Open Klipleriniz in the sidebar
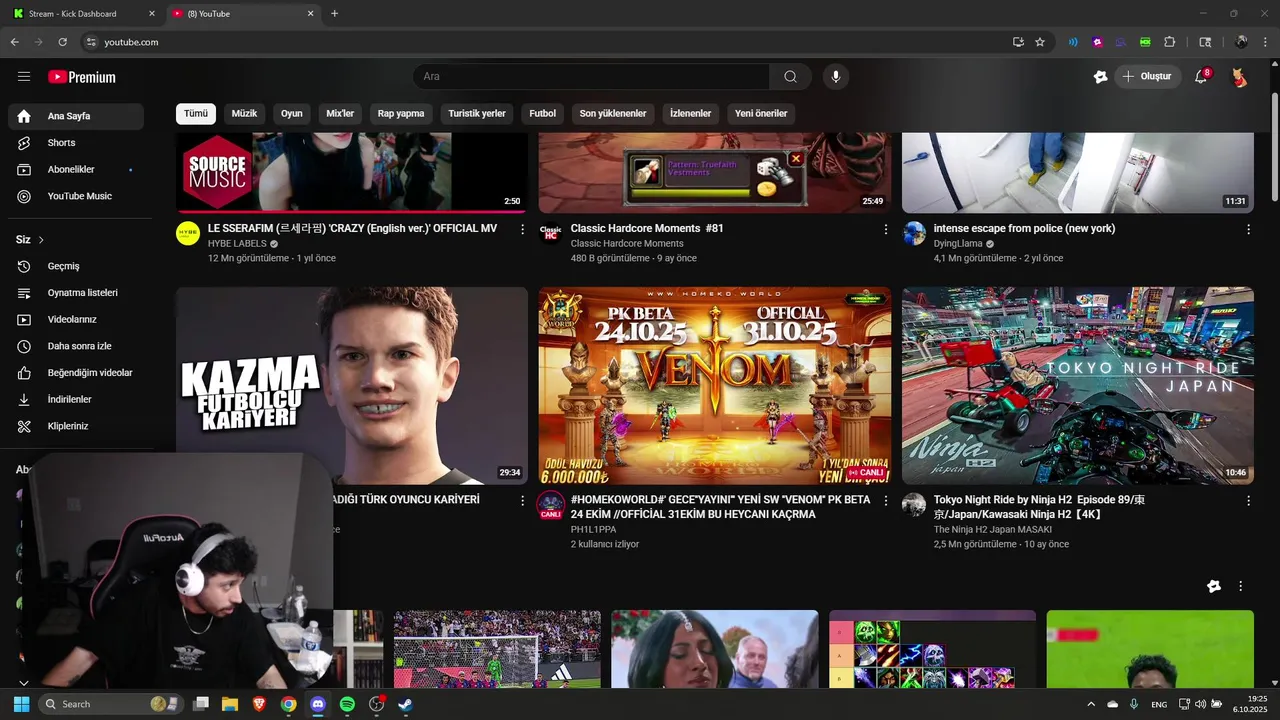1280x720 pixels. point(76,426)
